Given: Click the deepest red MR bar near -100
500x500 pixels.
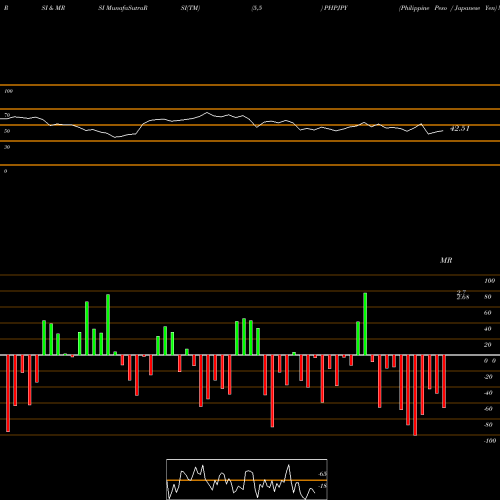Looking at the screenshot, I should [x=415, y=395].
